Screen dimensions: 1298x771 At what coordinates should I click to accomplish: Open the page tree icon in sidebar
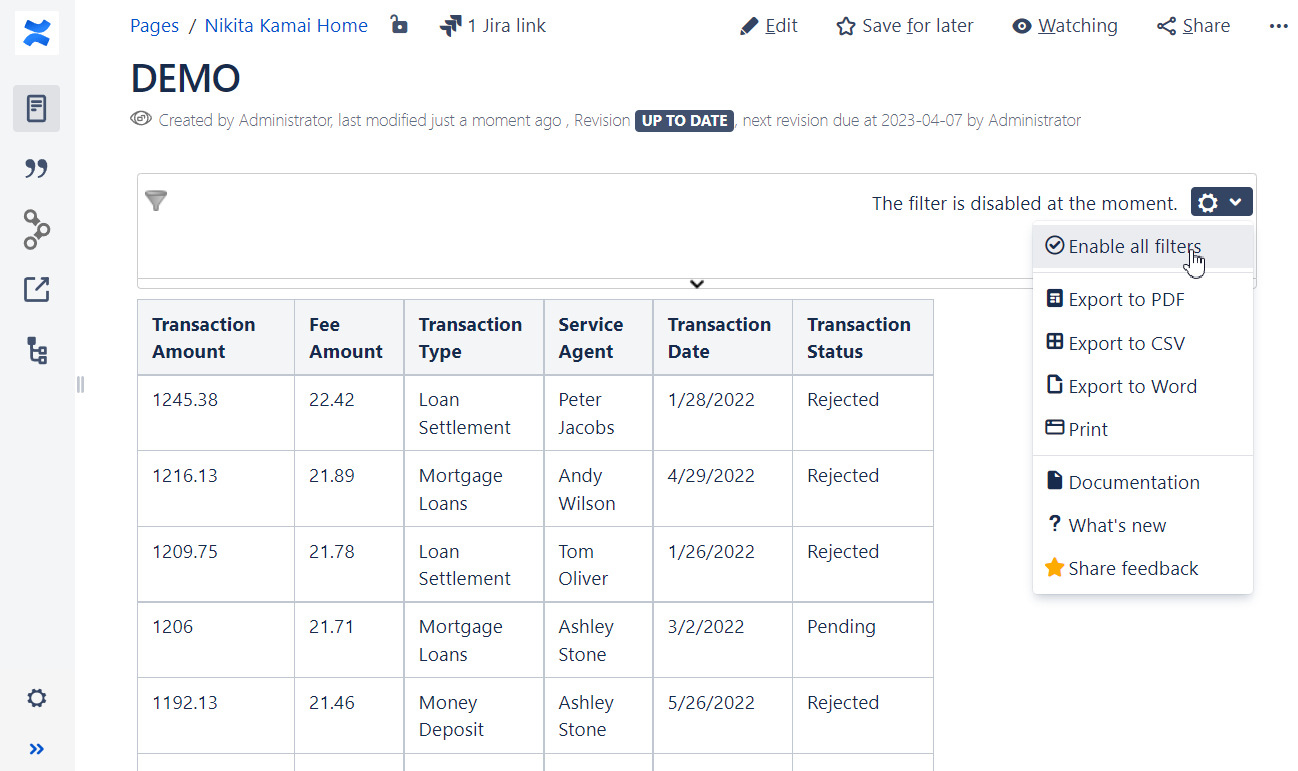[37, 351]
